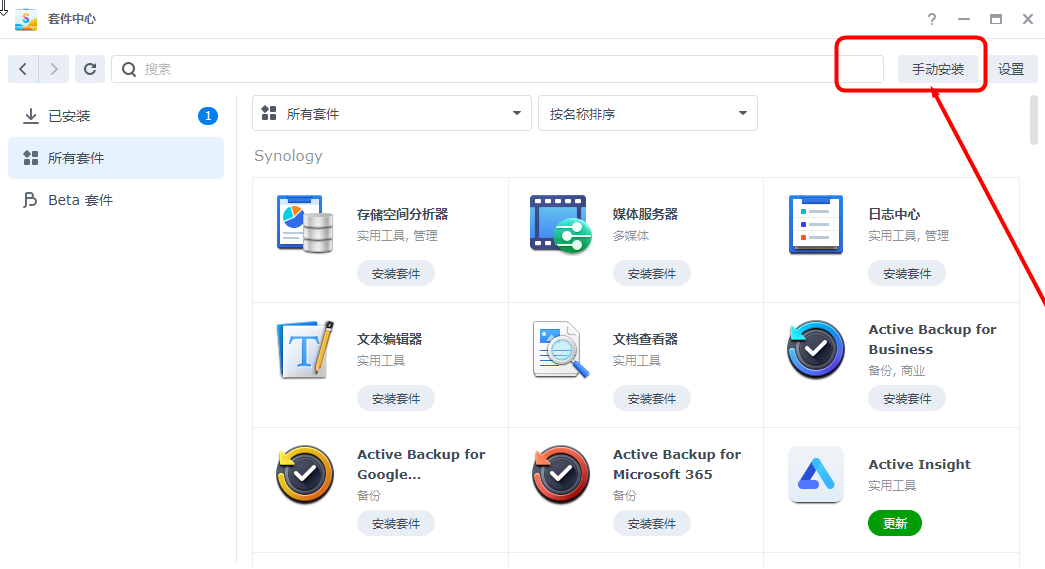This screenshot has height=569, width=1045.
Task: Click the installed badge showing 1
Action: click(208, 116)
